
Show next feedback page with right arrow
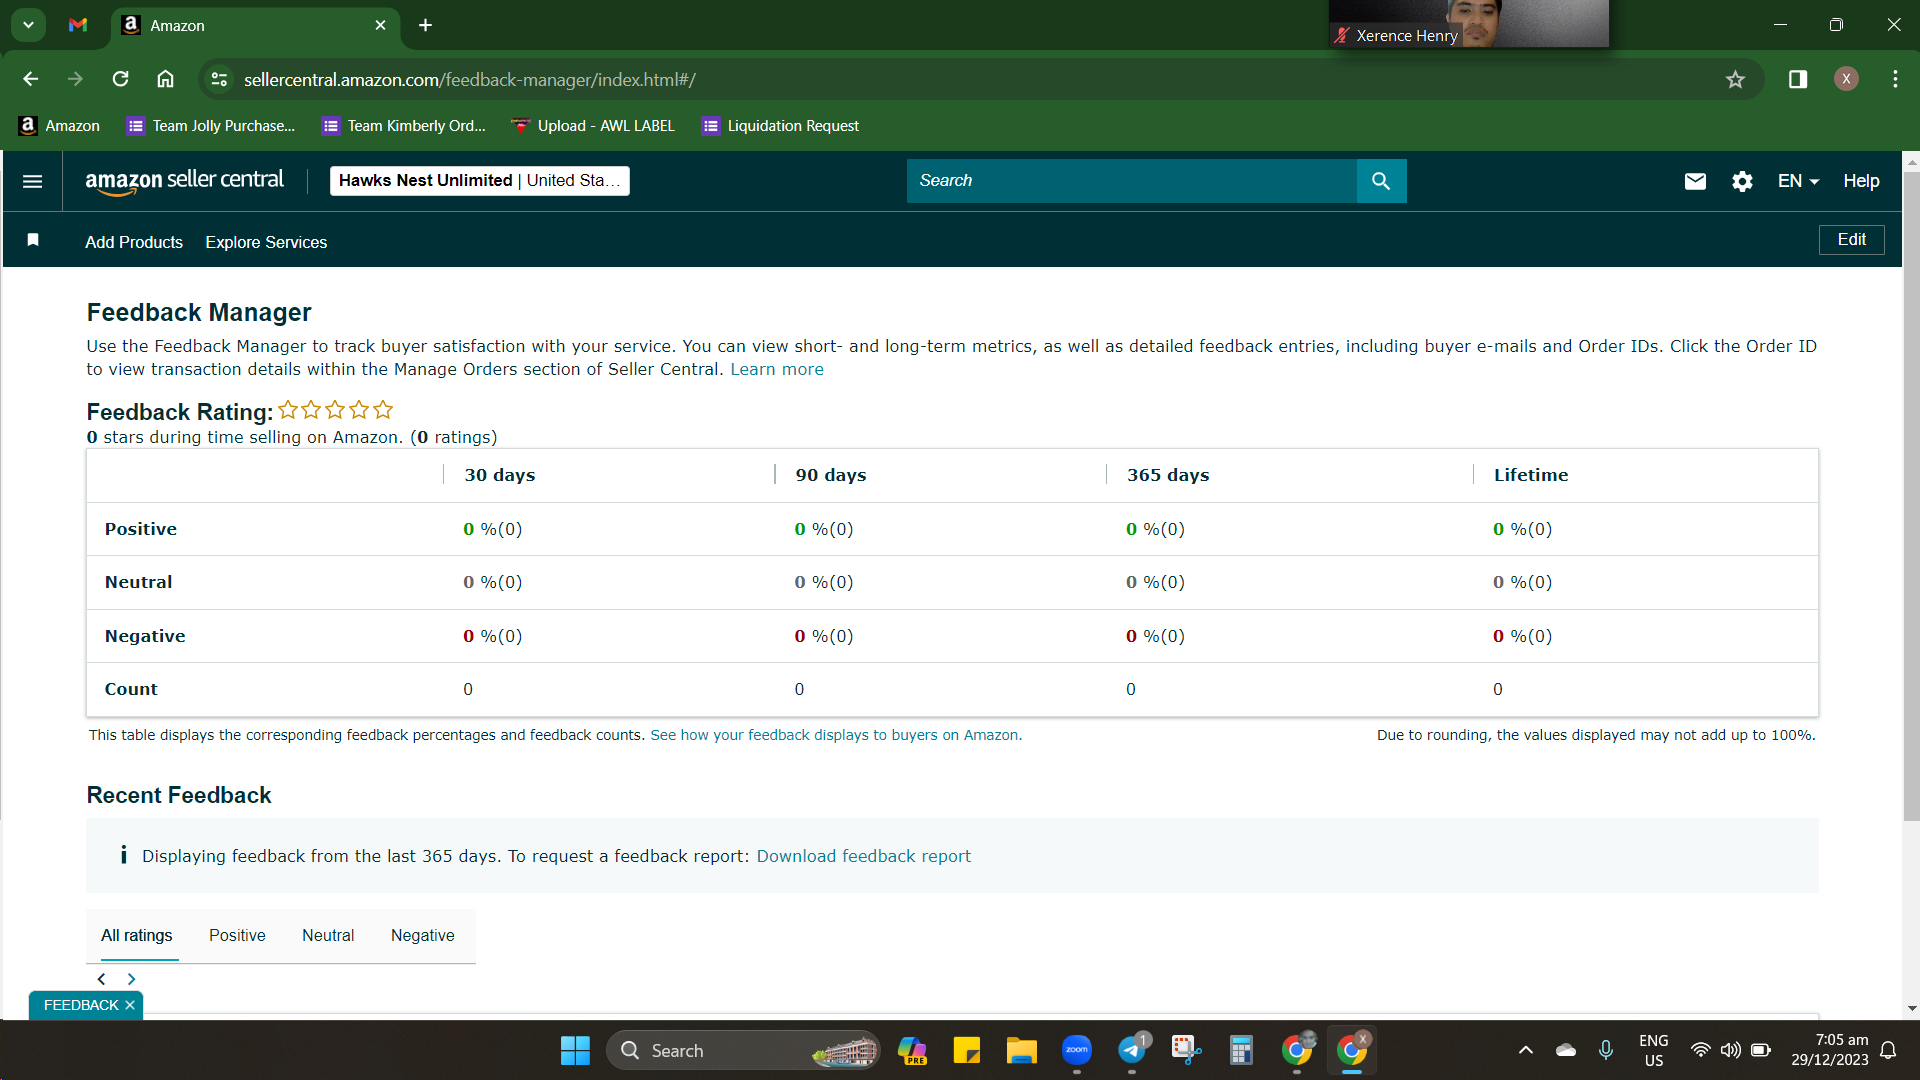tap(131, 979)
